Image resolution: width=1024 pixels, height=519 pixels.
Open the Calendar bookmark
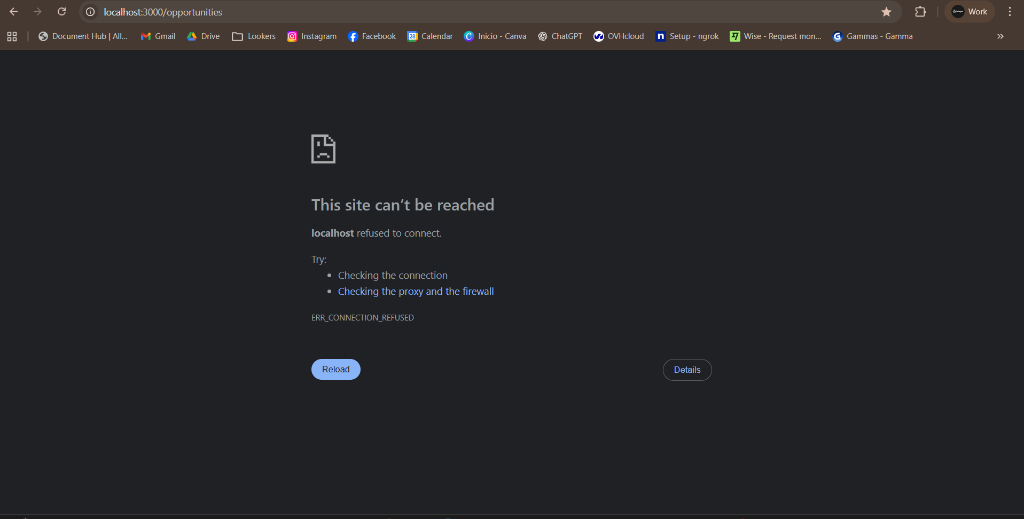tap(430, 36)
